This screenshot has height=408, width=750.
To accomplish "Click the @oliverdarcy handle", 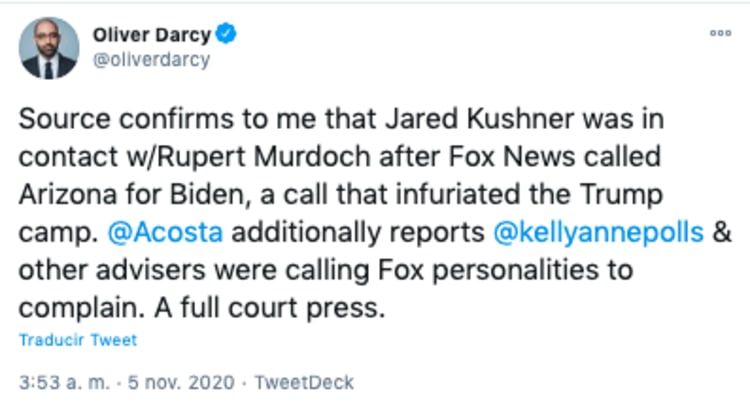I will tap(150, 60).
